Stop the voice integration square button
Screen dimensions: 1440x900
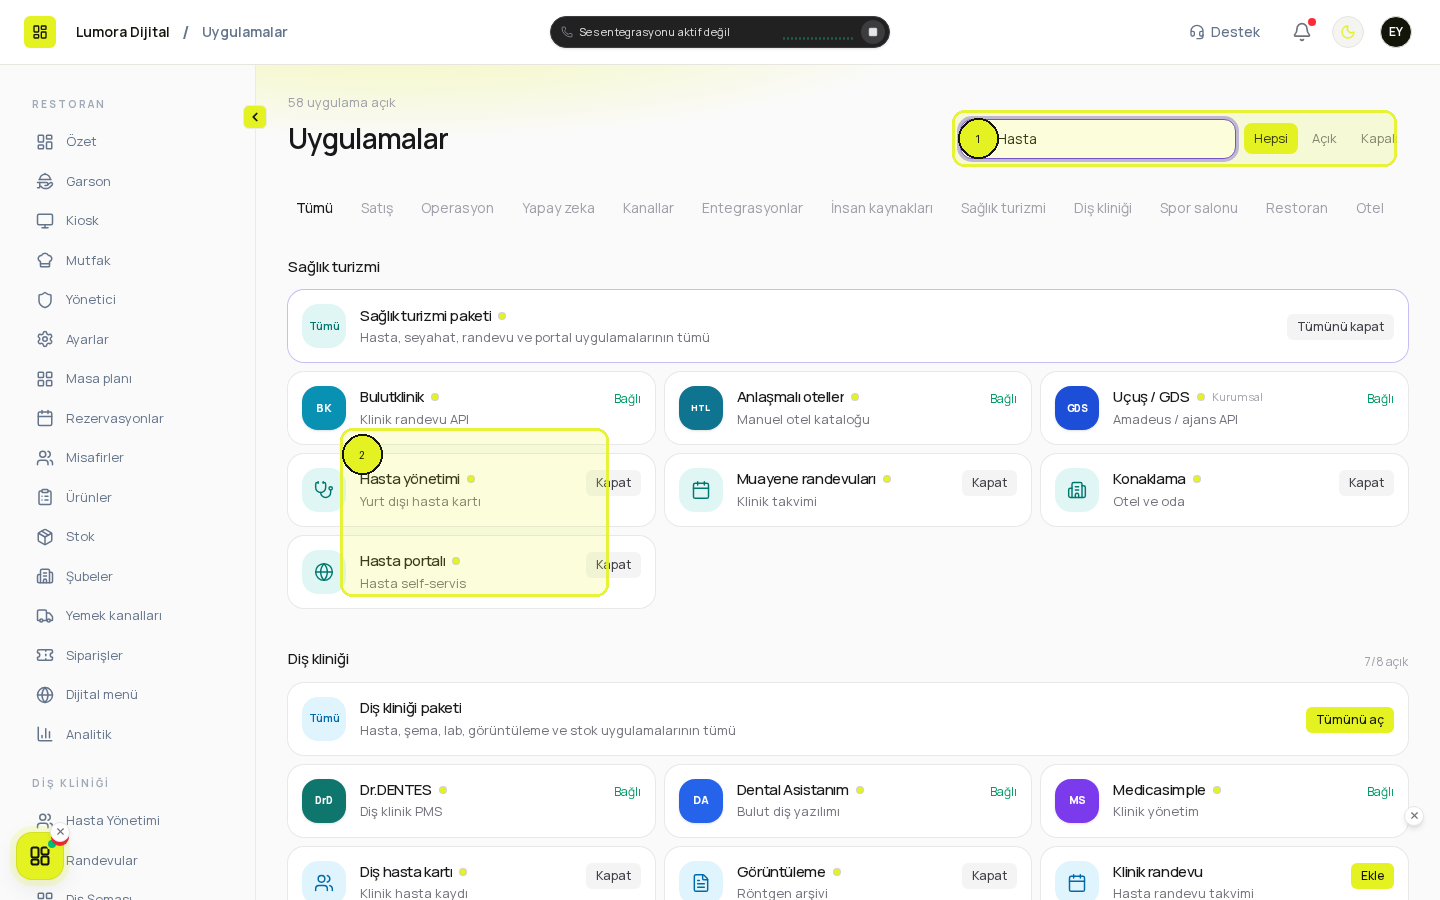873,32
